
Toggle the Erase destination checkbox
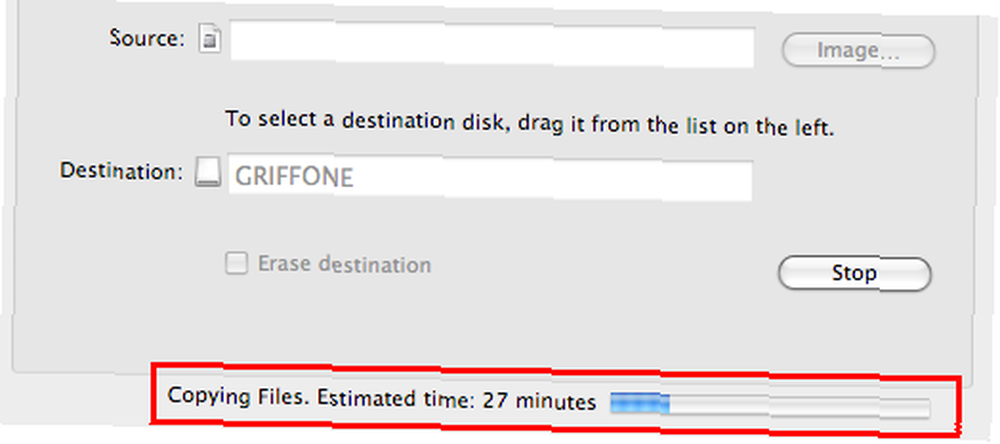tap(236, 263)
